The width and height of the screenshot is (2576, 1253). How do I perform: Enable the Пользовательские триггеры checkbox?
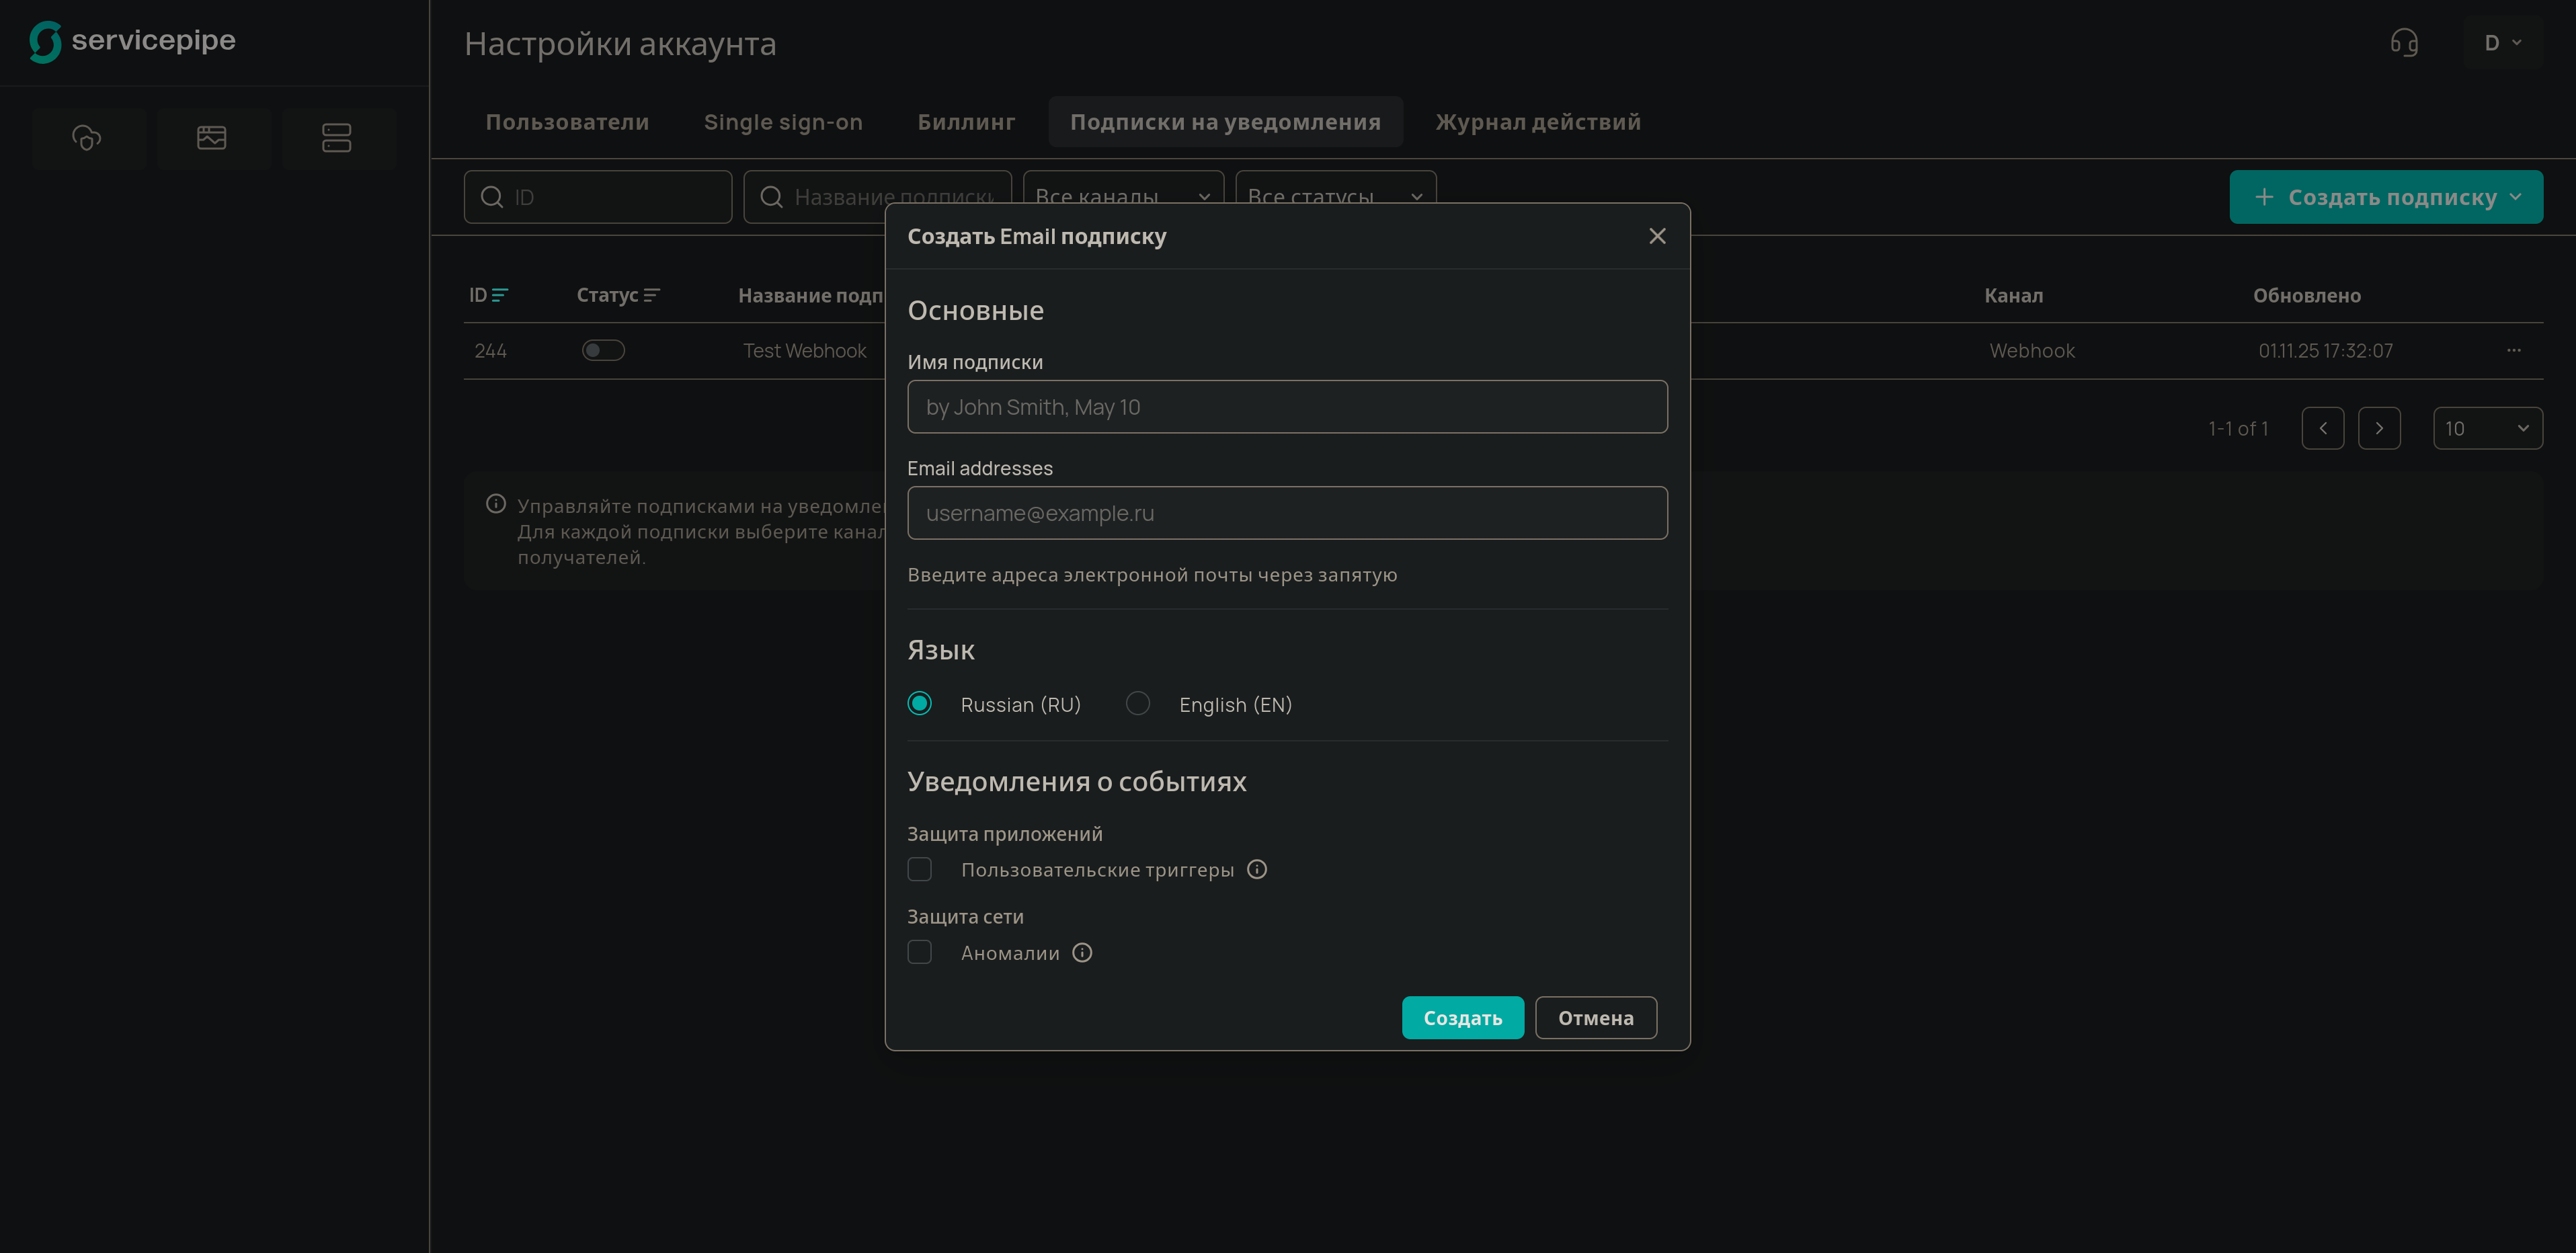919,870
